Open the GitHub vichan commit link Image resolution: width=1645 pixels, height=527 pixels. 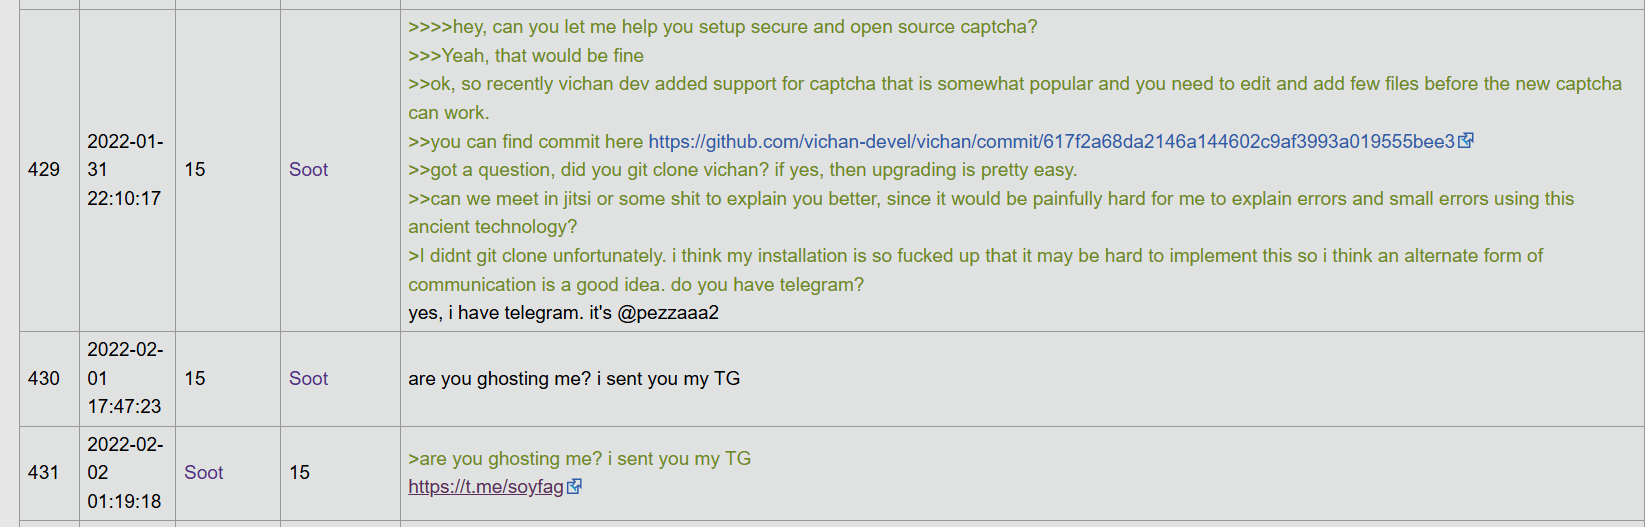[x=1051, y=142]
